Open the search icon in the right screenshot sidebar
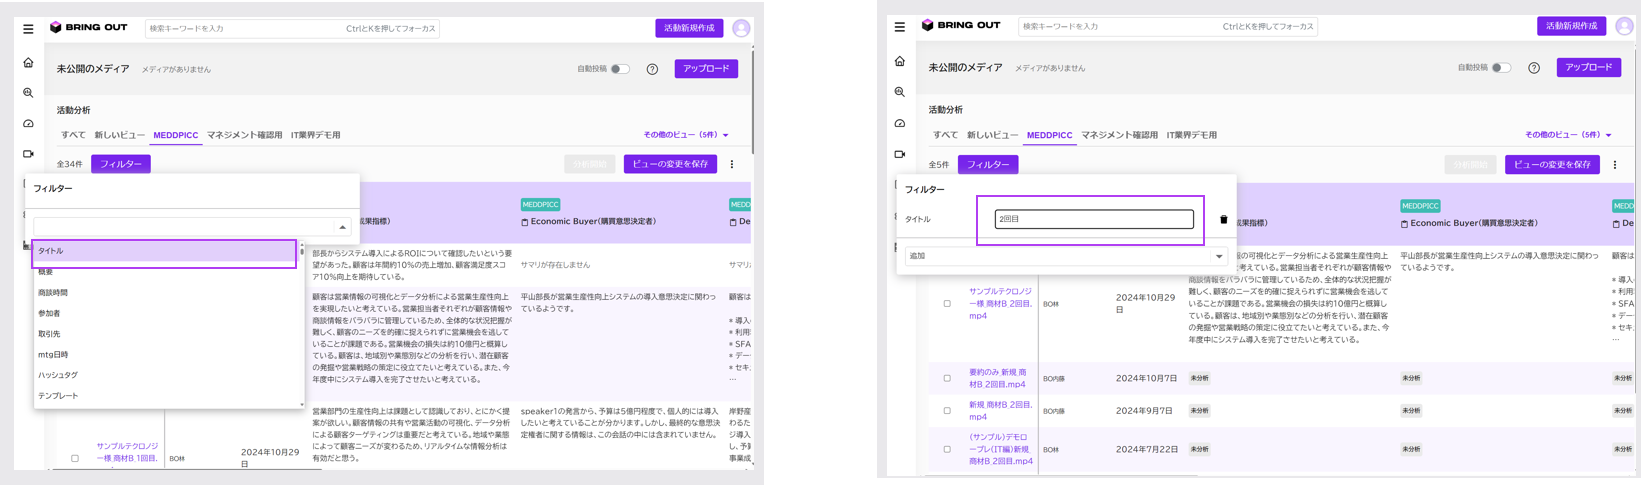Screen dimensions: 1645x493 point(900,92)
